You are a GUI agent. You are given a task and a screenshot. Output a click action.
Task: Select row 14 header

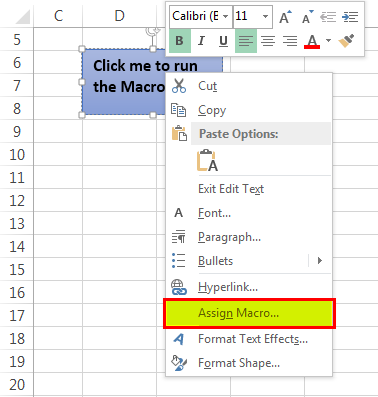(17, 247)
